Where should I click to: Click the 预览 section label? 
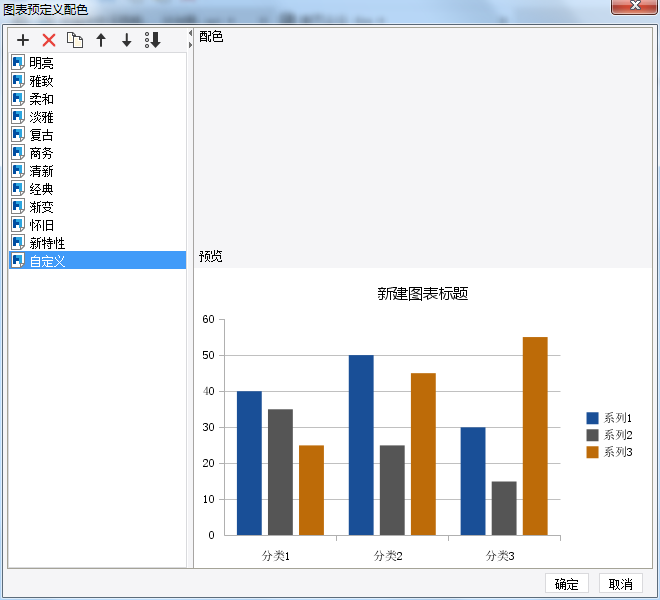[210, 256]
